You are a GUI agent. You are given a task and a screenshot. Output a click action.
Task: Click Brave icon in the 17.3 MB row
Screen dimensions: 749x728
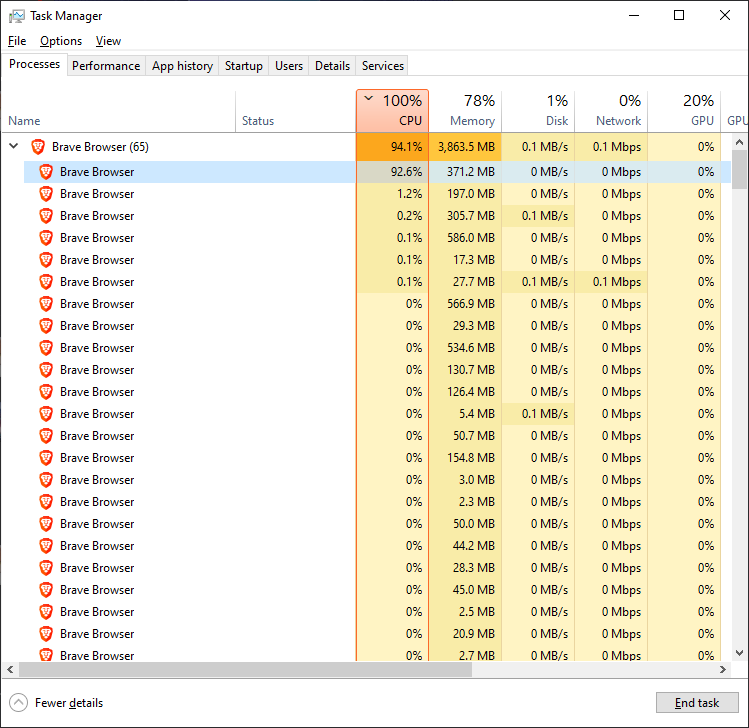[46, 260]
